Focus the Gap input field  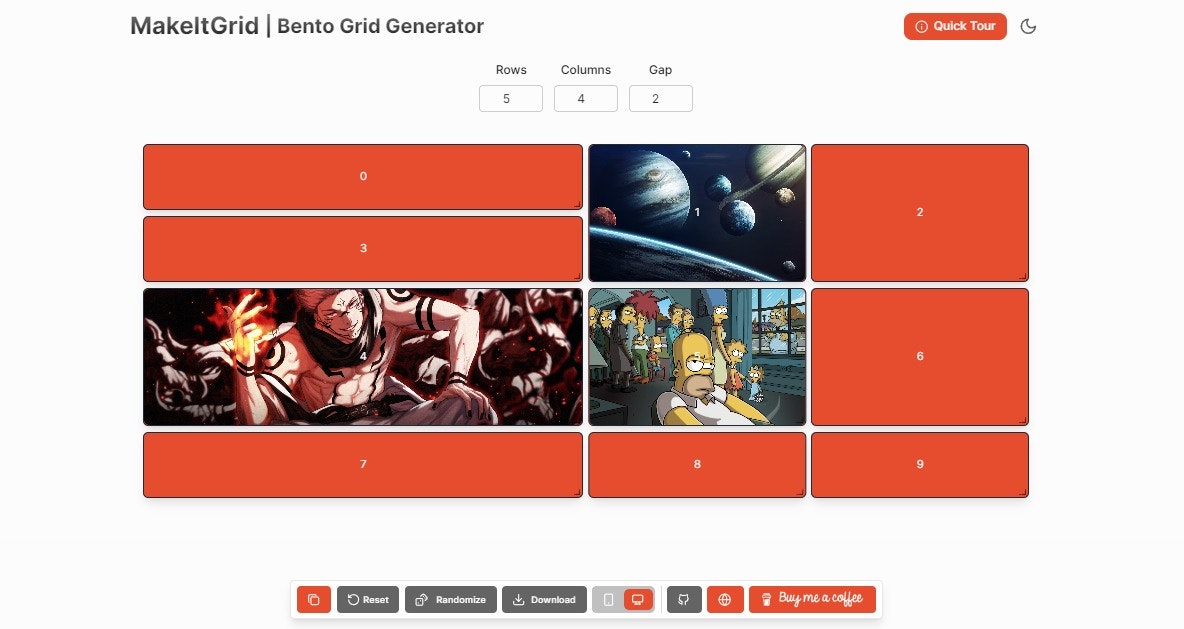(x=660, y=99)
